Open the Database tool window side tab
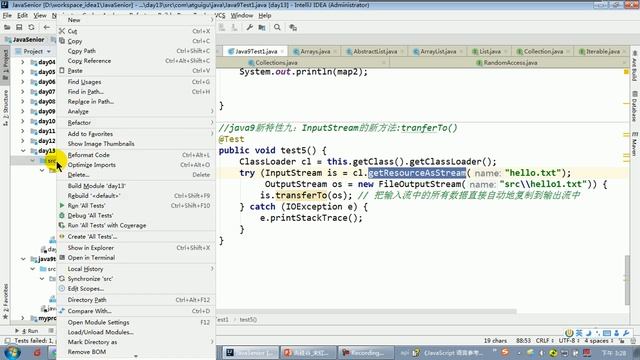Viewport: 640px width, 360px height. tap(635, 106)
